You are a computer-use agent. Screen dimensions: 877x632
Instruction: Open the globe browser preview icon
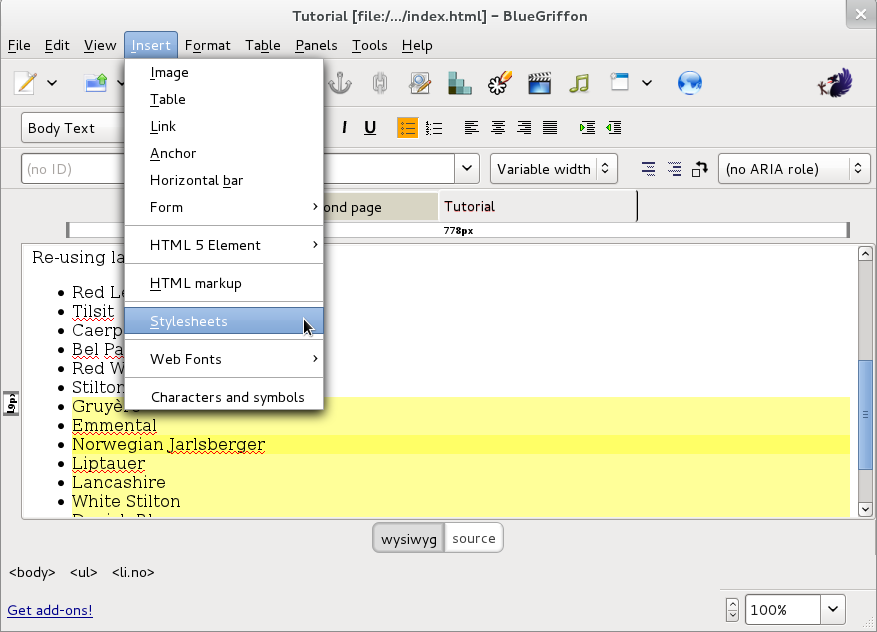690,84
